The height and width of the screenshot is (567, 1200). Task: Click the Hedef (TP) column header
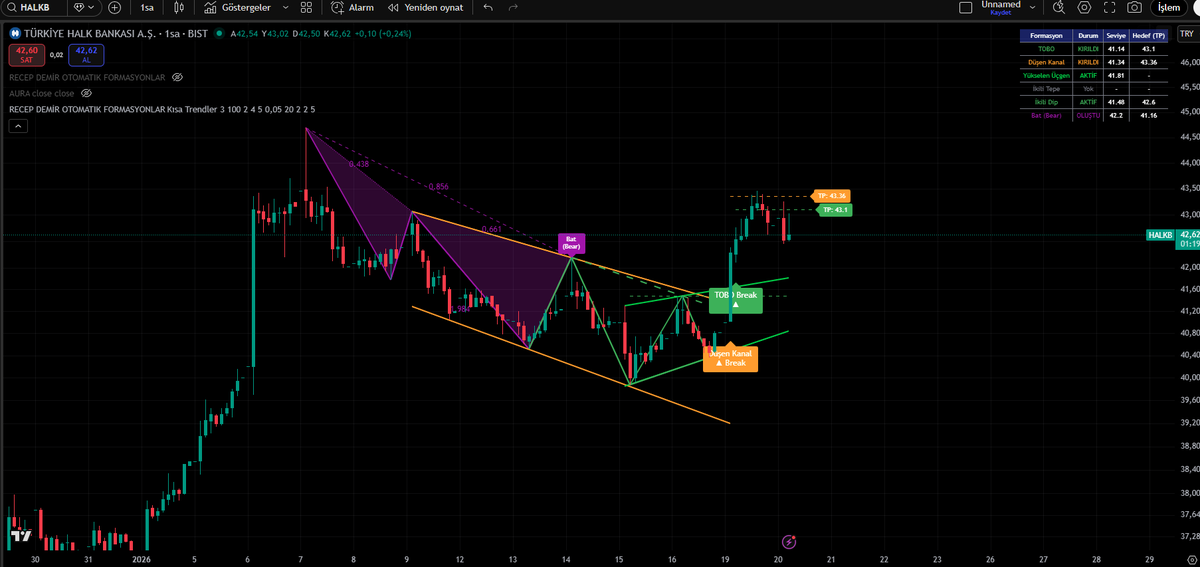click(1151, 35)
